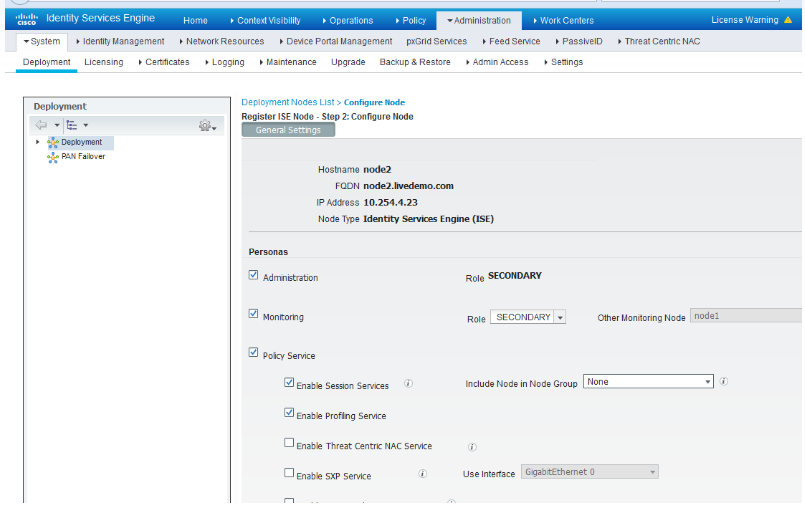This screenshot has width=805, height=507.
Task: Open the gear settings icon in Deployment panel
Action: point(205,125)
